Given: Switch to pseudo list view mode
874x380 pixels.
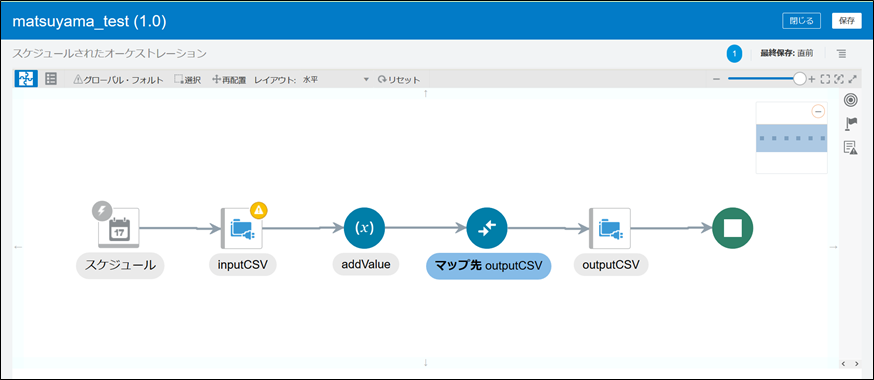Looking at the screenshot, I should (x=51, y=79).
